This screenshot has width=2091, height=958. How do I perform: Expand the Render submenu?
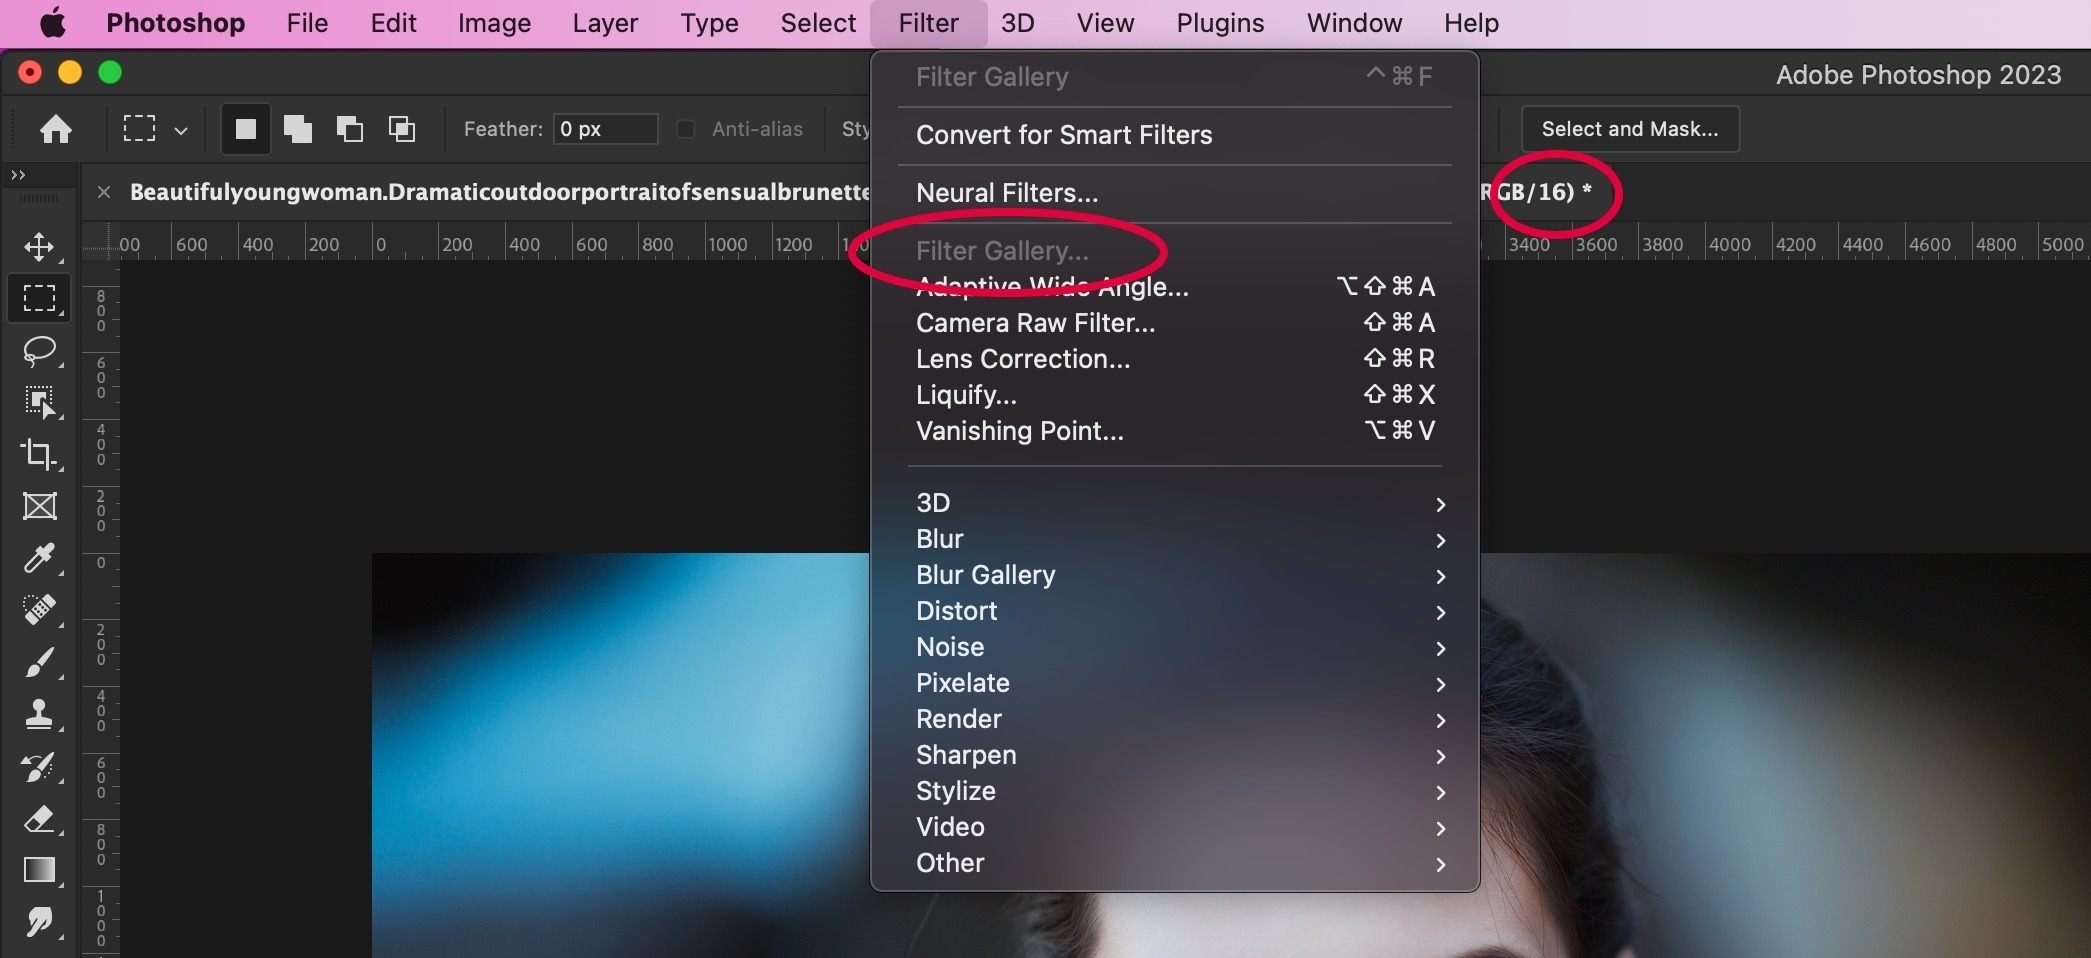click(x=1176, y=719)
